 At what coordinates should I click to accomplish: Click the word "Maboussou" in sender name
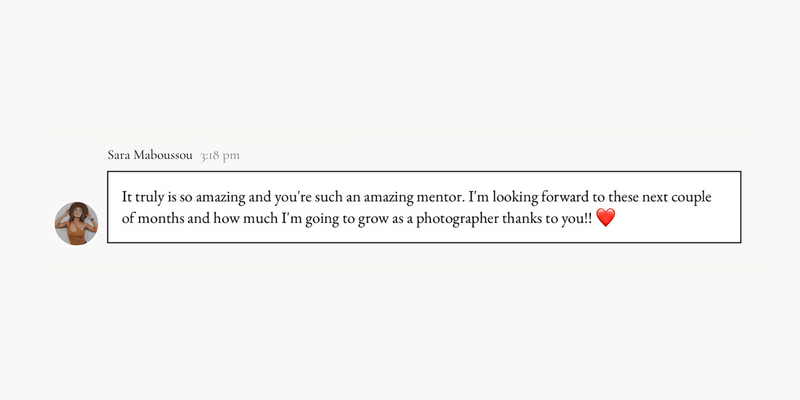[163, 155]
